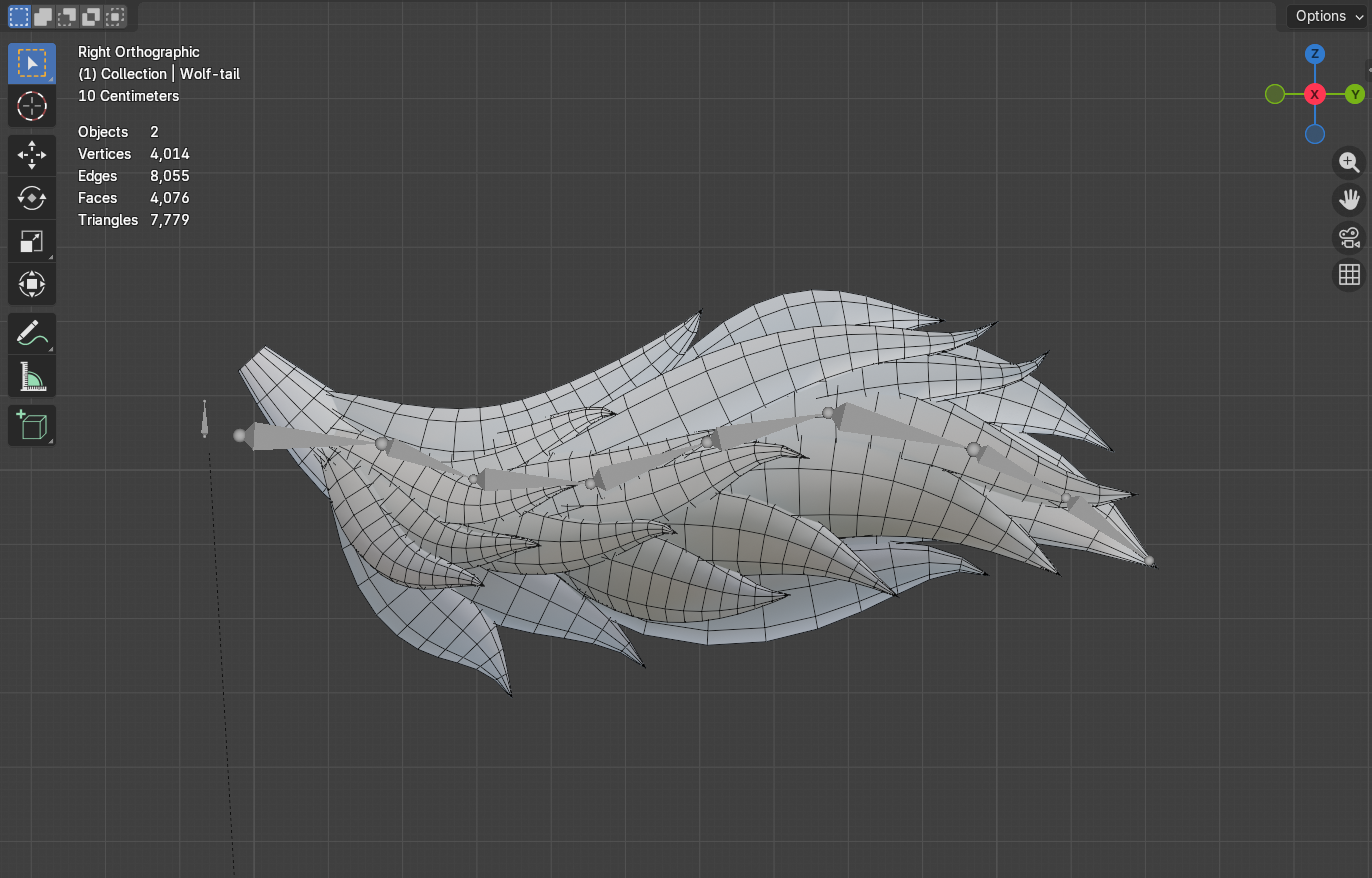Click the 'Right Orthographic' view label

(x=139, y=52)
